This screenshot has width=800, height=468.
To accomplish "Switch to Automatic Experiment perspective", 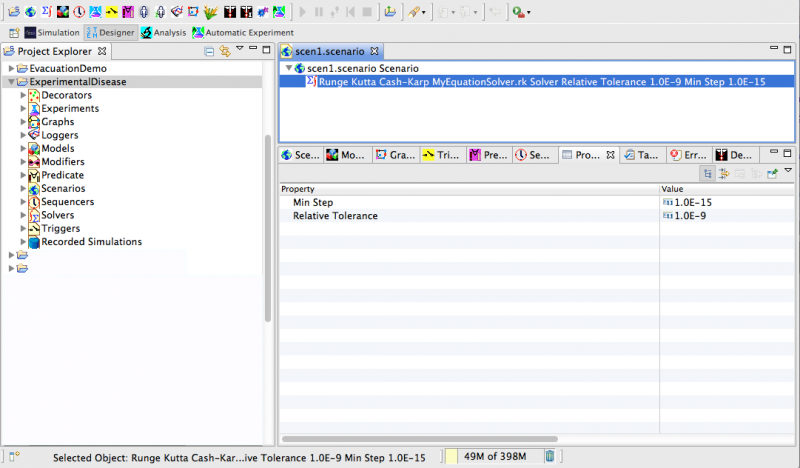I will (243, 33).
